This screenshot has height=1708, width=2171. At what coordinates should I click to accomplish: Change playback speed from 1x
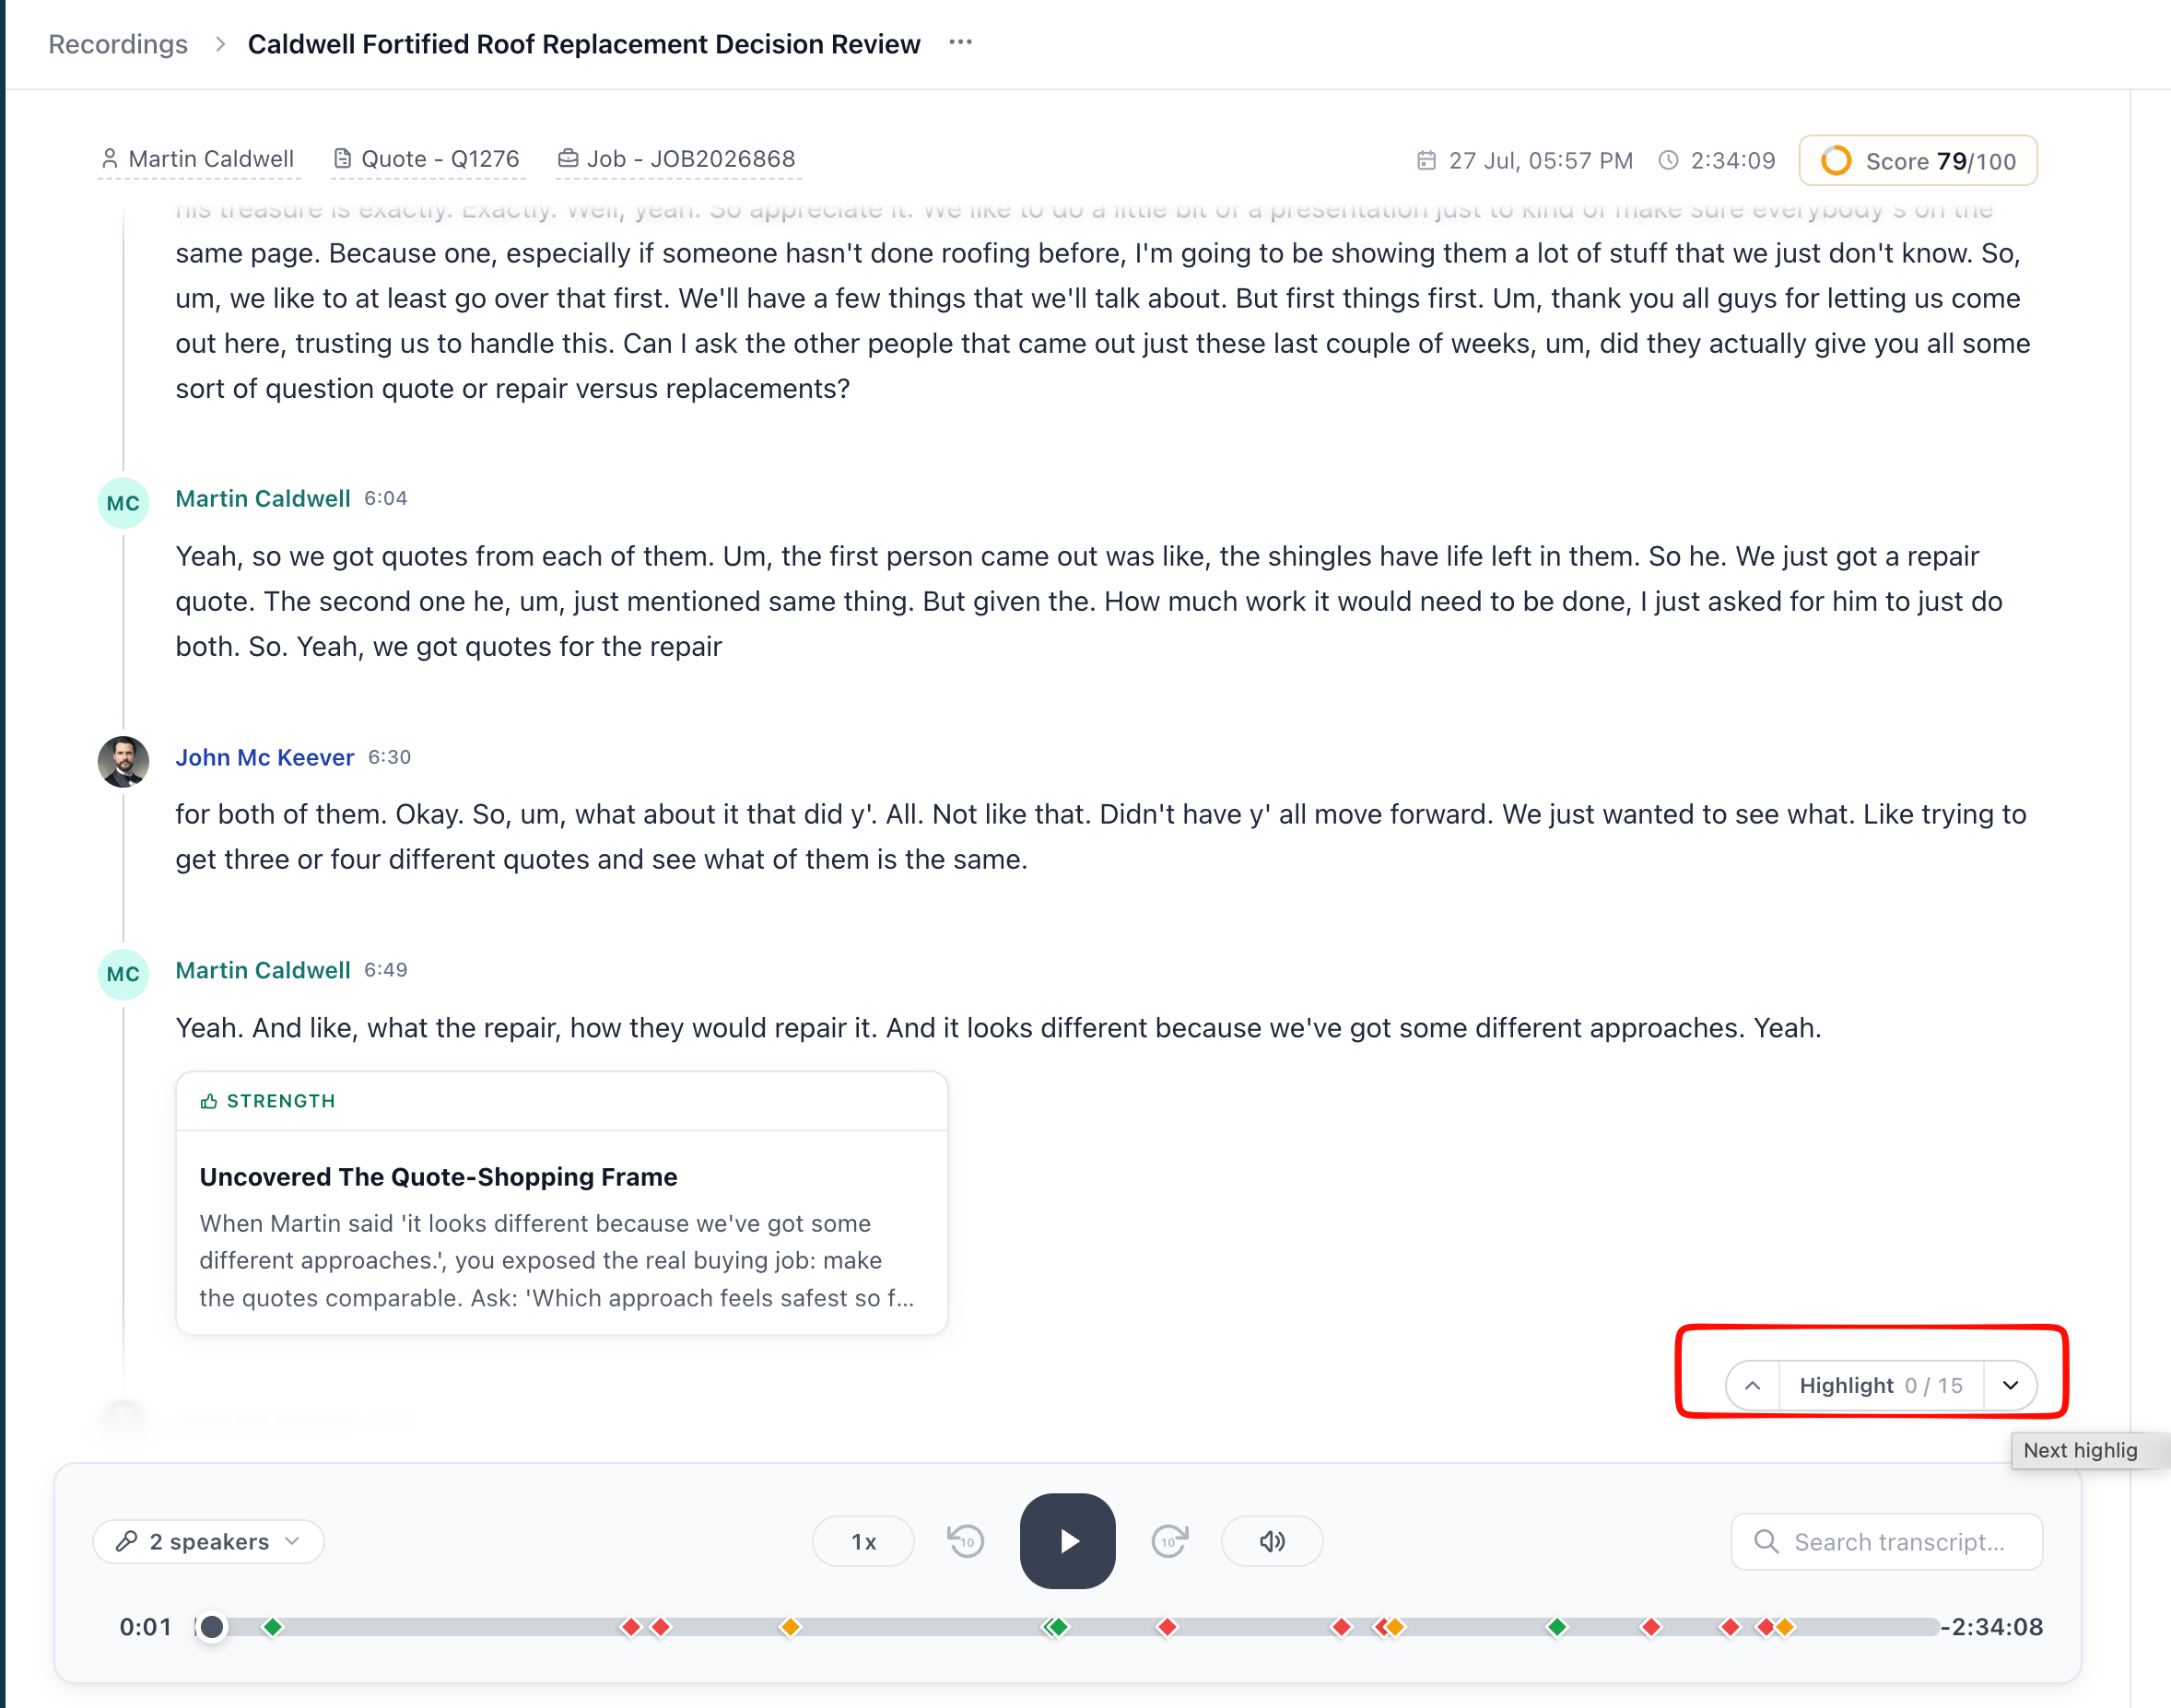coord(863,1541)
